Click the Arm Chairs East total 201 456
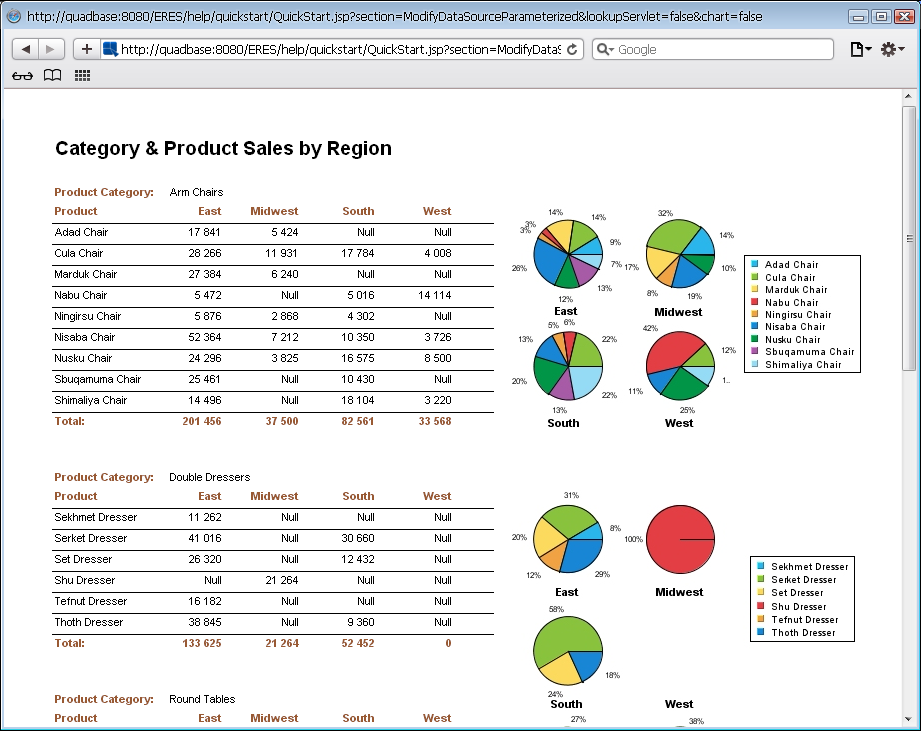921x731 pixels. (201, 421)
